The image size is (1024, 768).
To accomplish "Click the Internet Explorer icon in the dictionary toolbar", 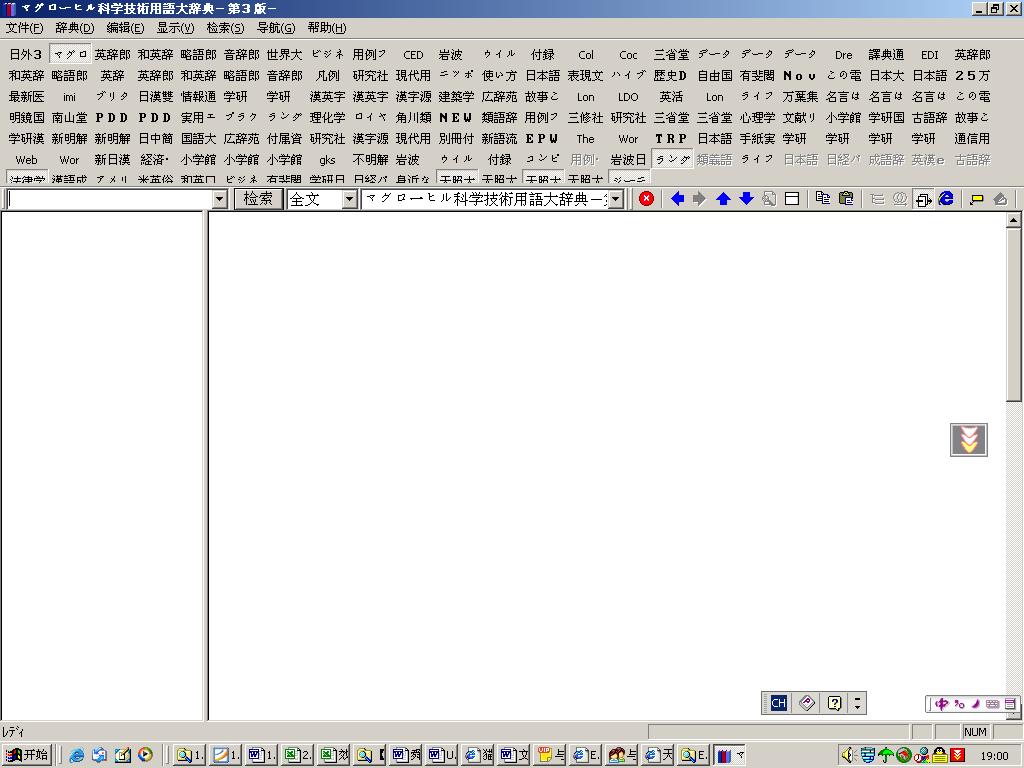I will 946,199.
